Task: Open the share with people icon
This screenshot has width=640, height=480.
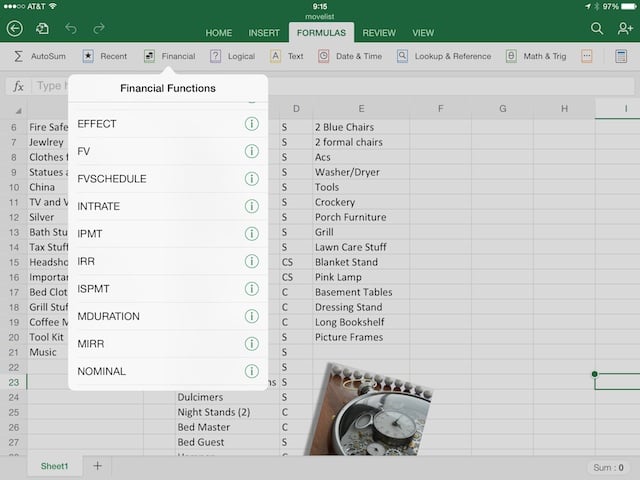Action: pos(625,29)
